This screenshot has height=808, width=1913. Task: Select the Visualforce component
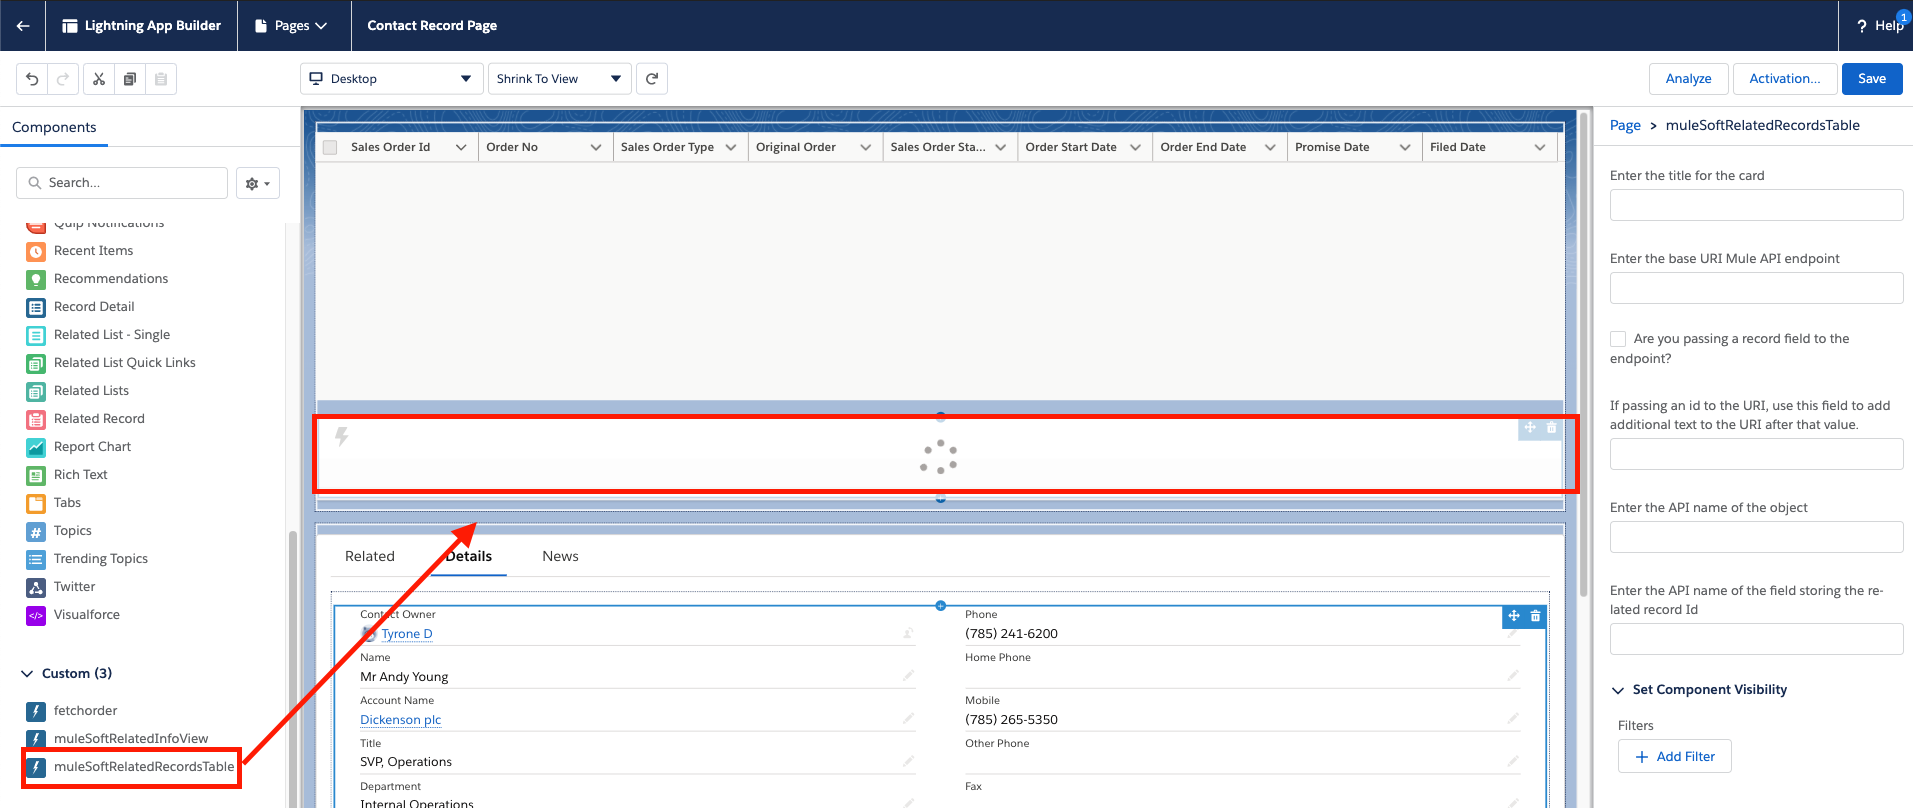pos(87,615)
